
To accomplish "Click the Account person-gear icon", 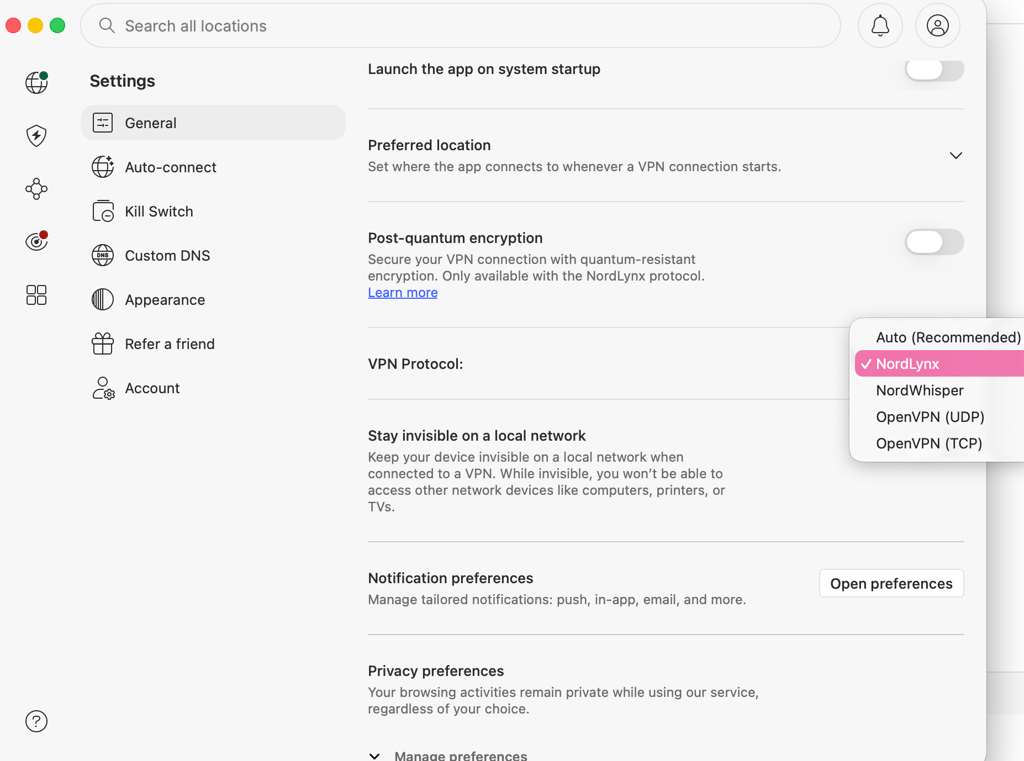I will [x=103, y=388].
